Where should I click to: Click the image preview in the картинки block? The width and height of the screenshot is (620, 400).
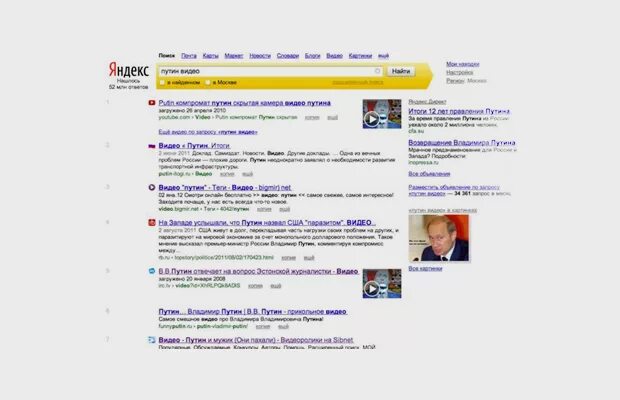pyautogui.click(x=439, y=238)
